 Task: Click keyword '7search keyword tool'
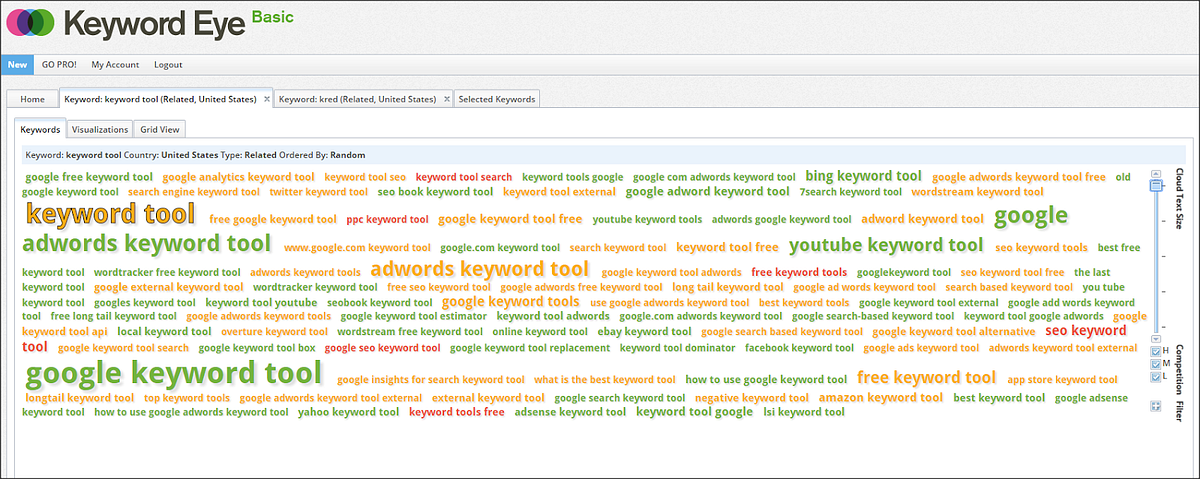[851, 192]
